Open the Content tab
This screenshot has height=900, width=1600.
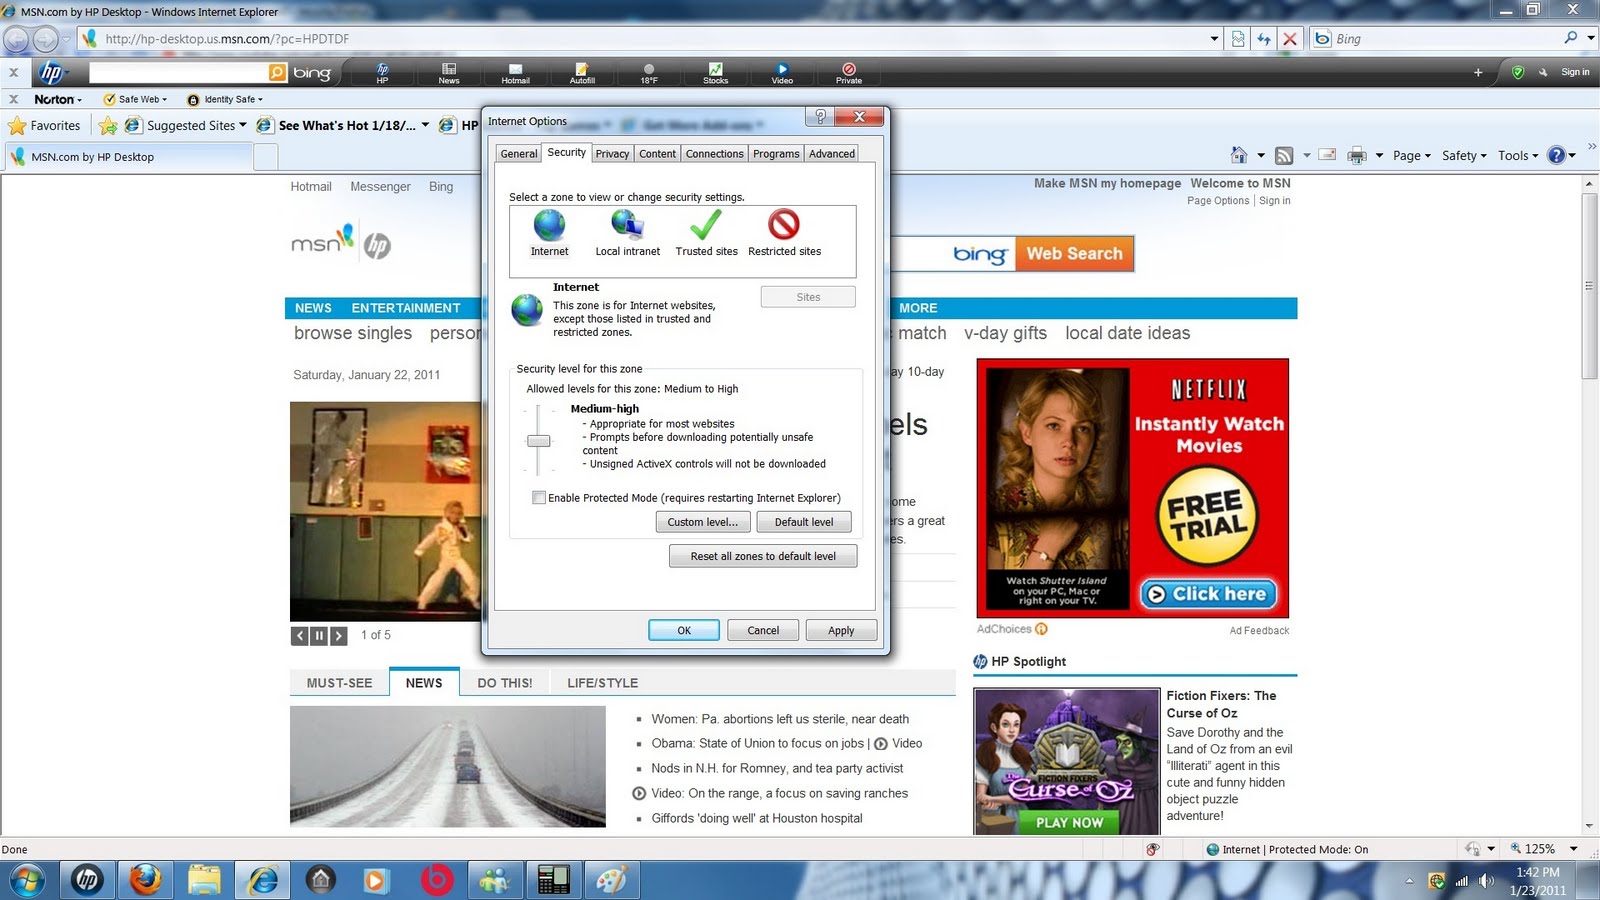point(658,154)
